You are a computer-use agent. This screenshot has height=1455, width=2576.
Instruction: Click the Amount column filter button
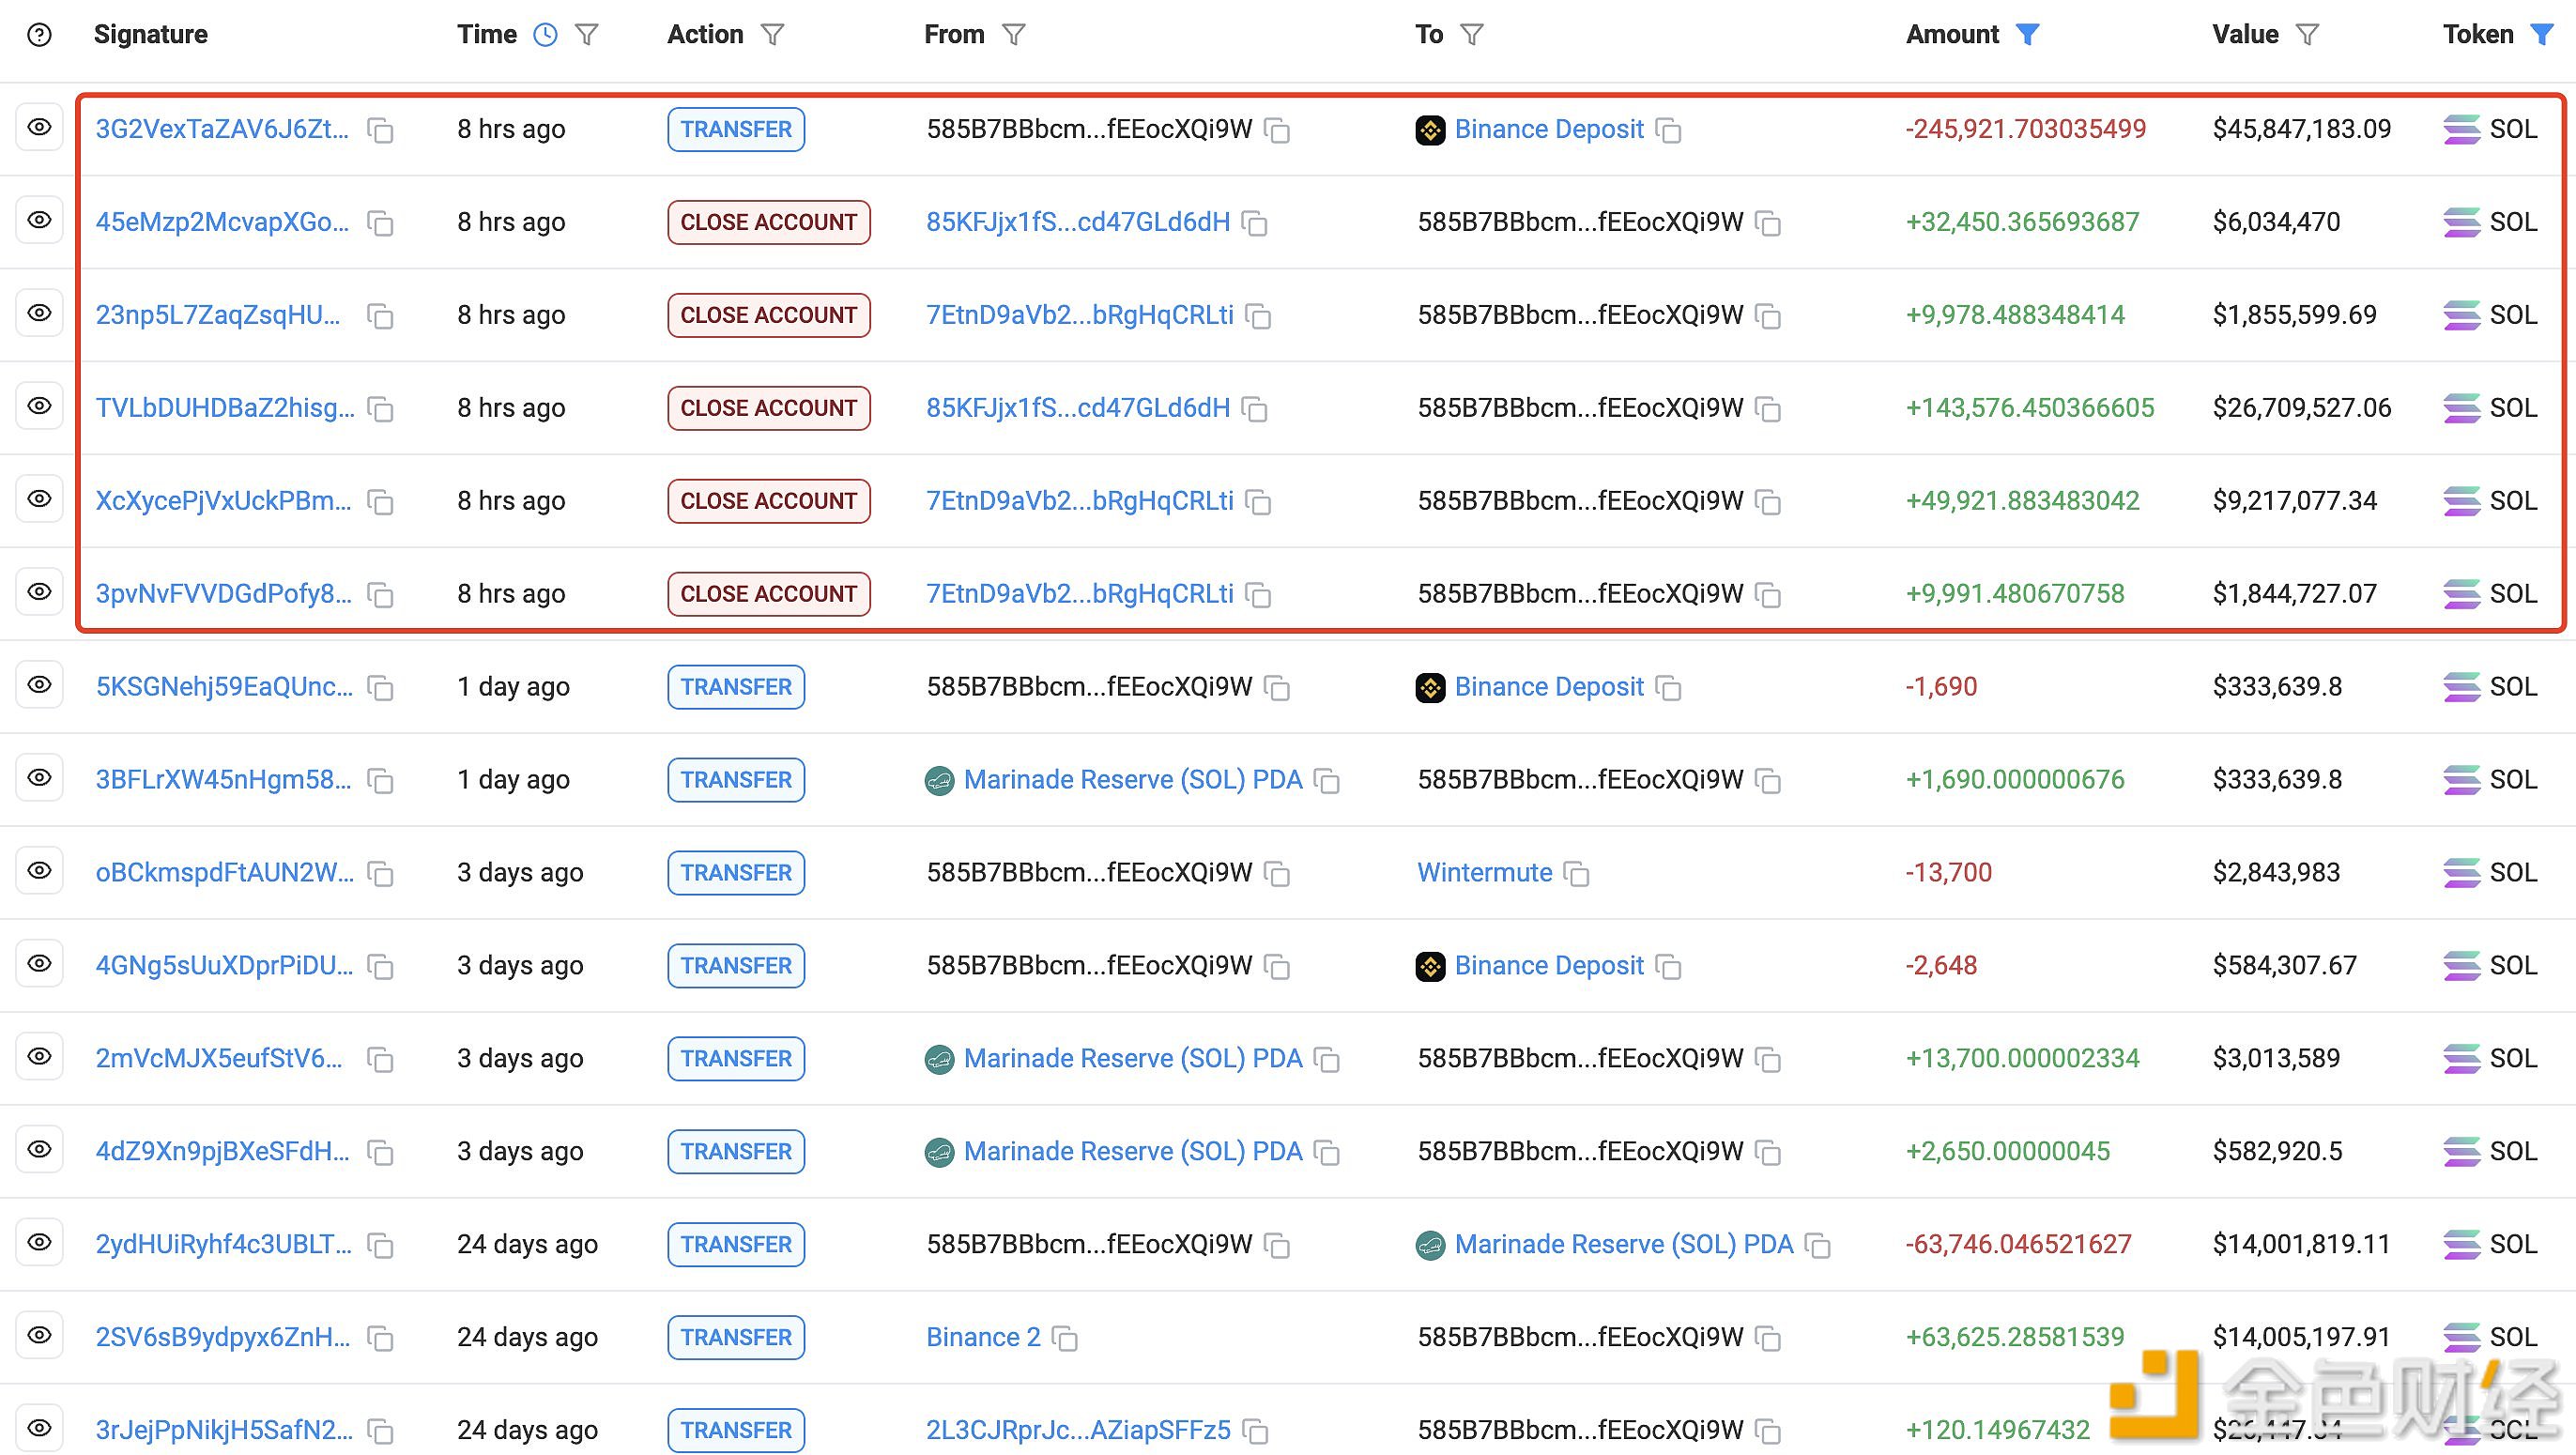2032,36
